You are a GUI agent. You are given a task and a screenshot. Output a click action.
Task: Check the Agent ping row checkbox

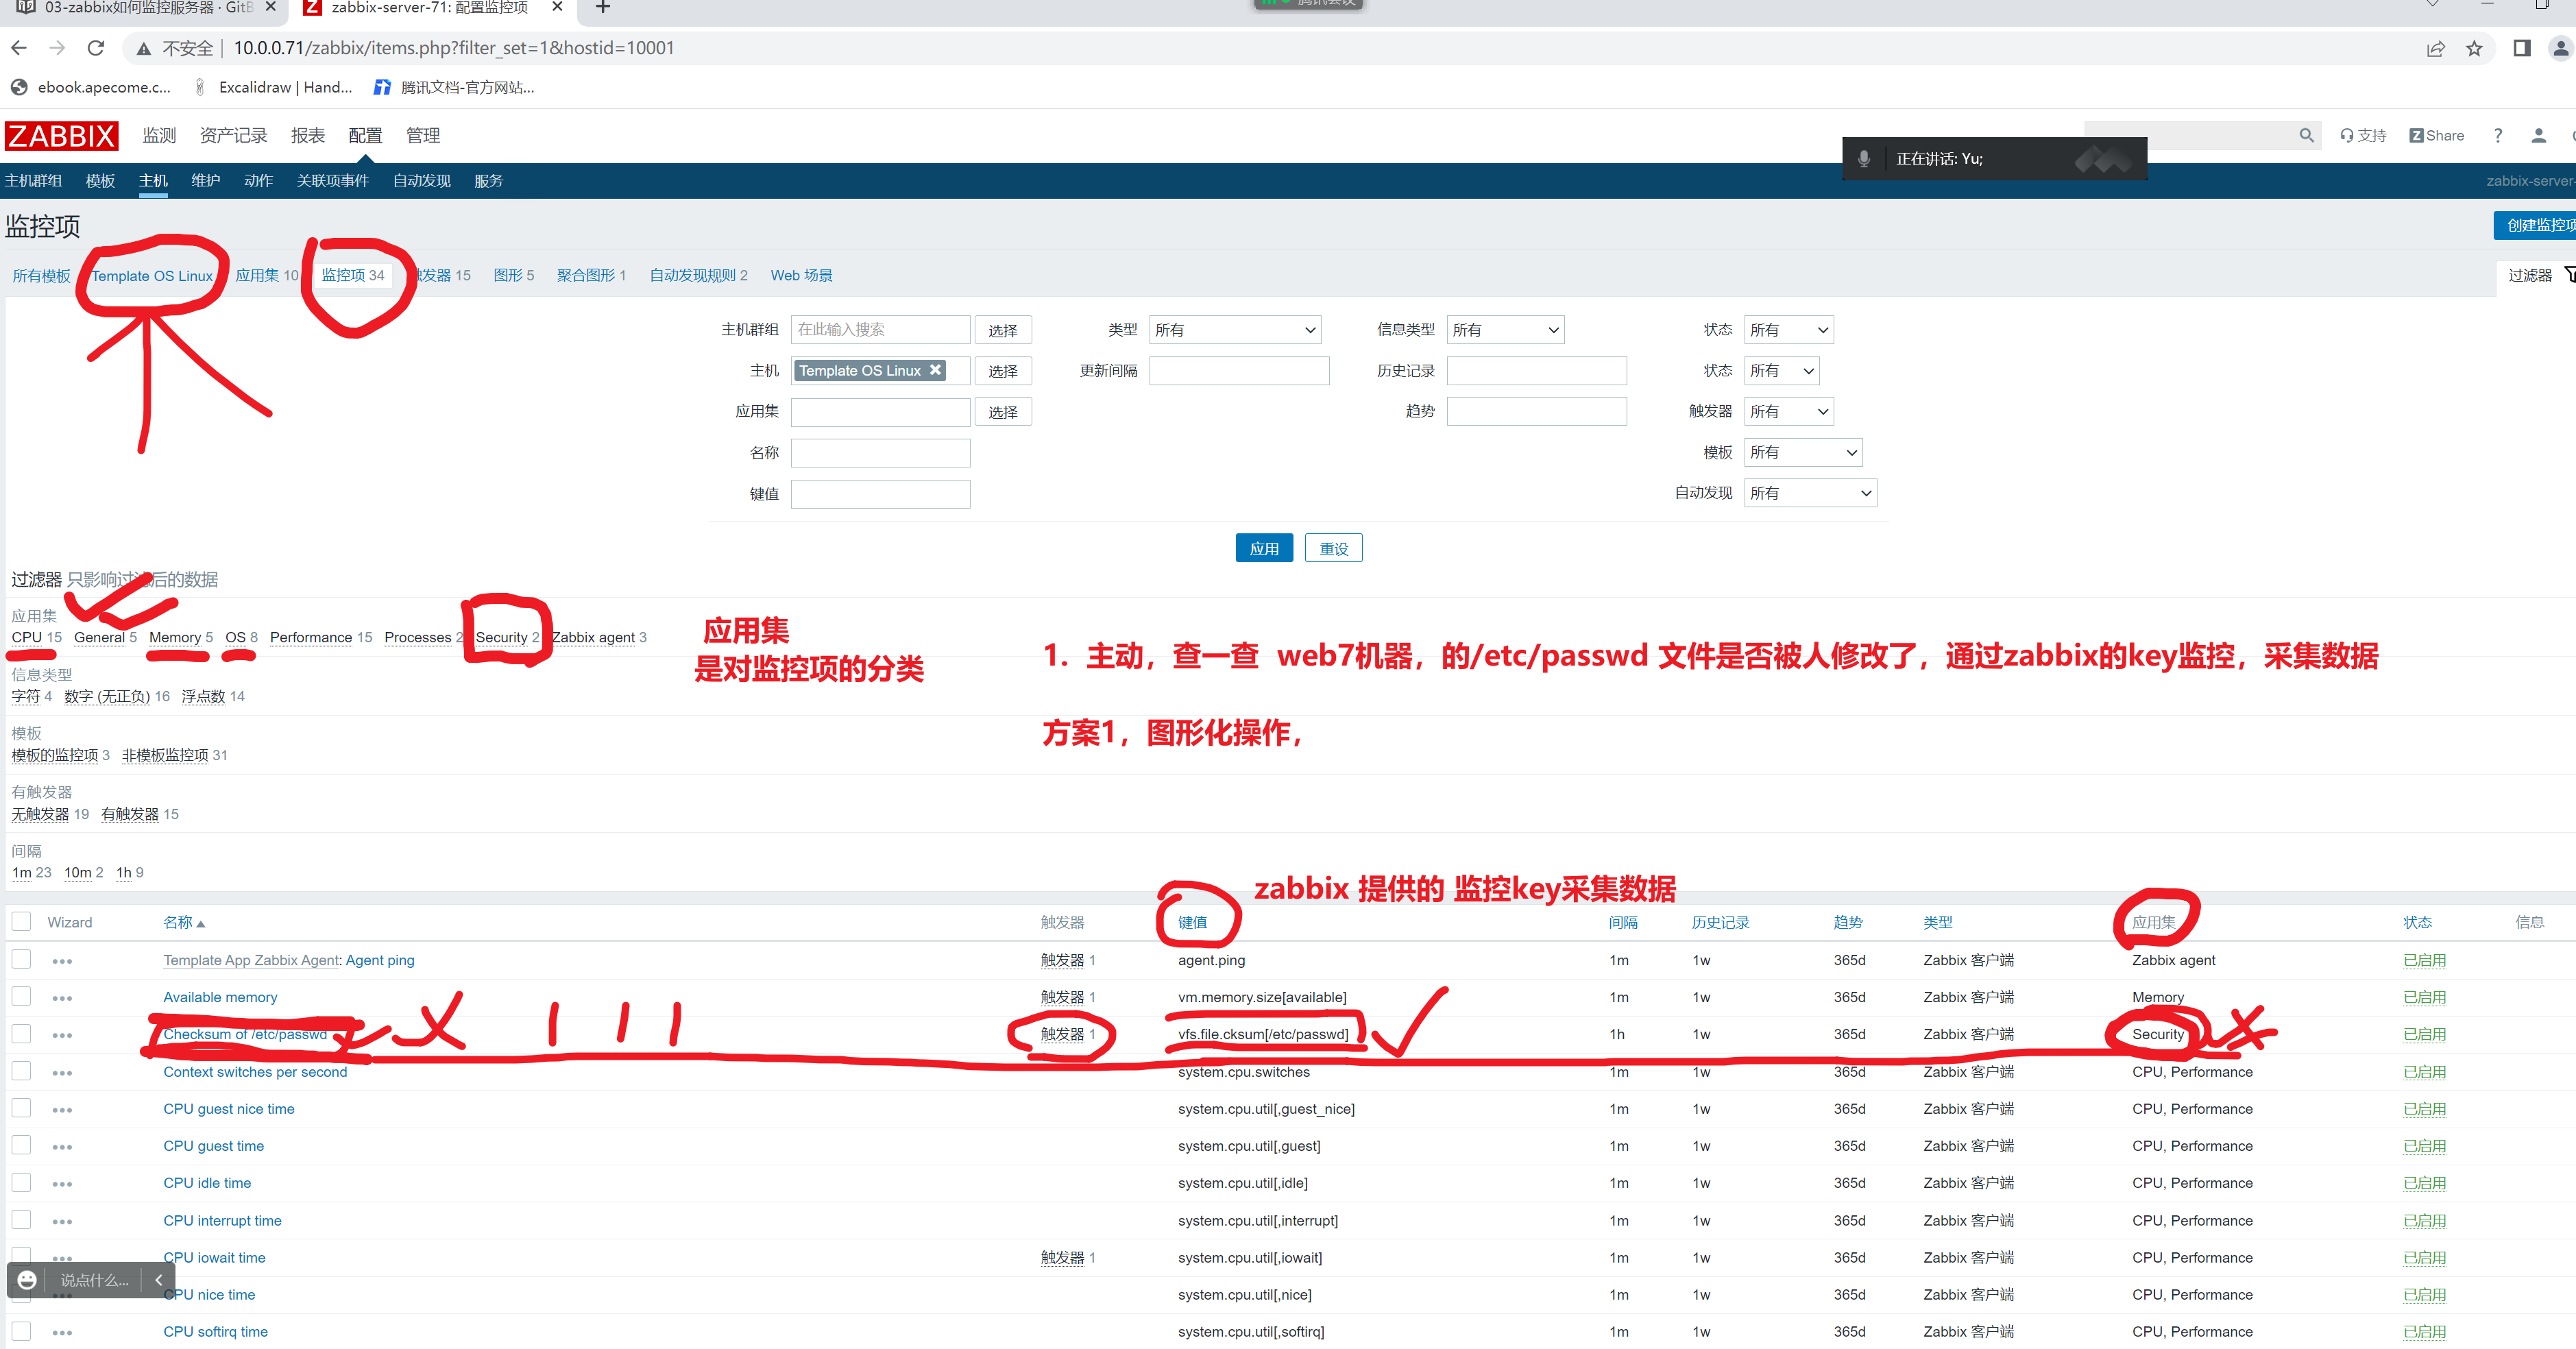[21, 960]
